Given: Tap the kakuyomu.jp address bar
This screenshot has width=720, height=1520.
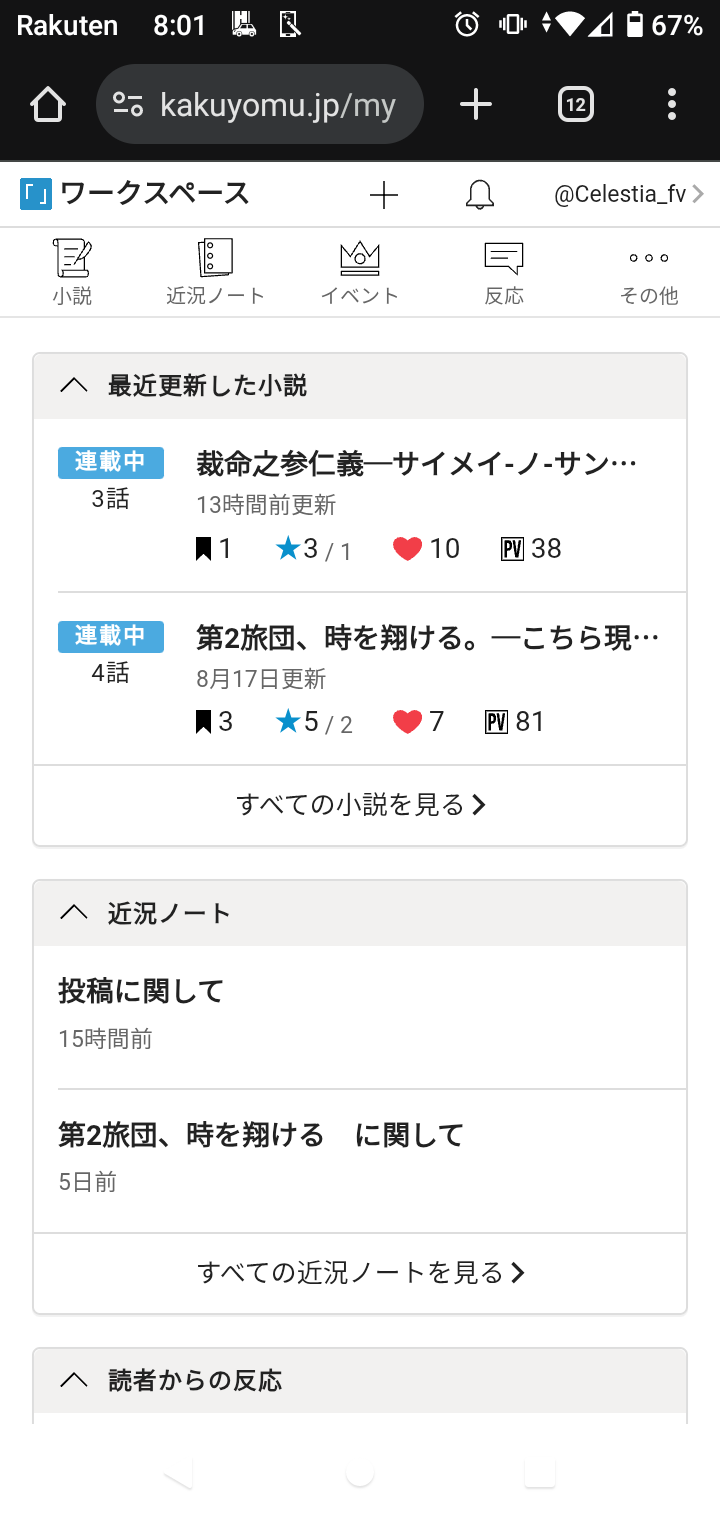Looking at the screenshot, I should [260, 104].
